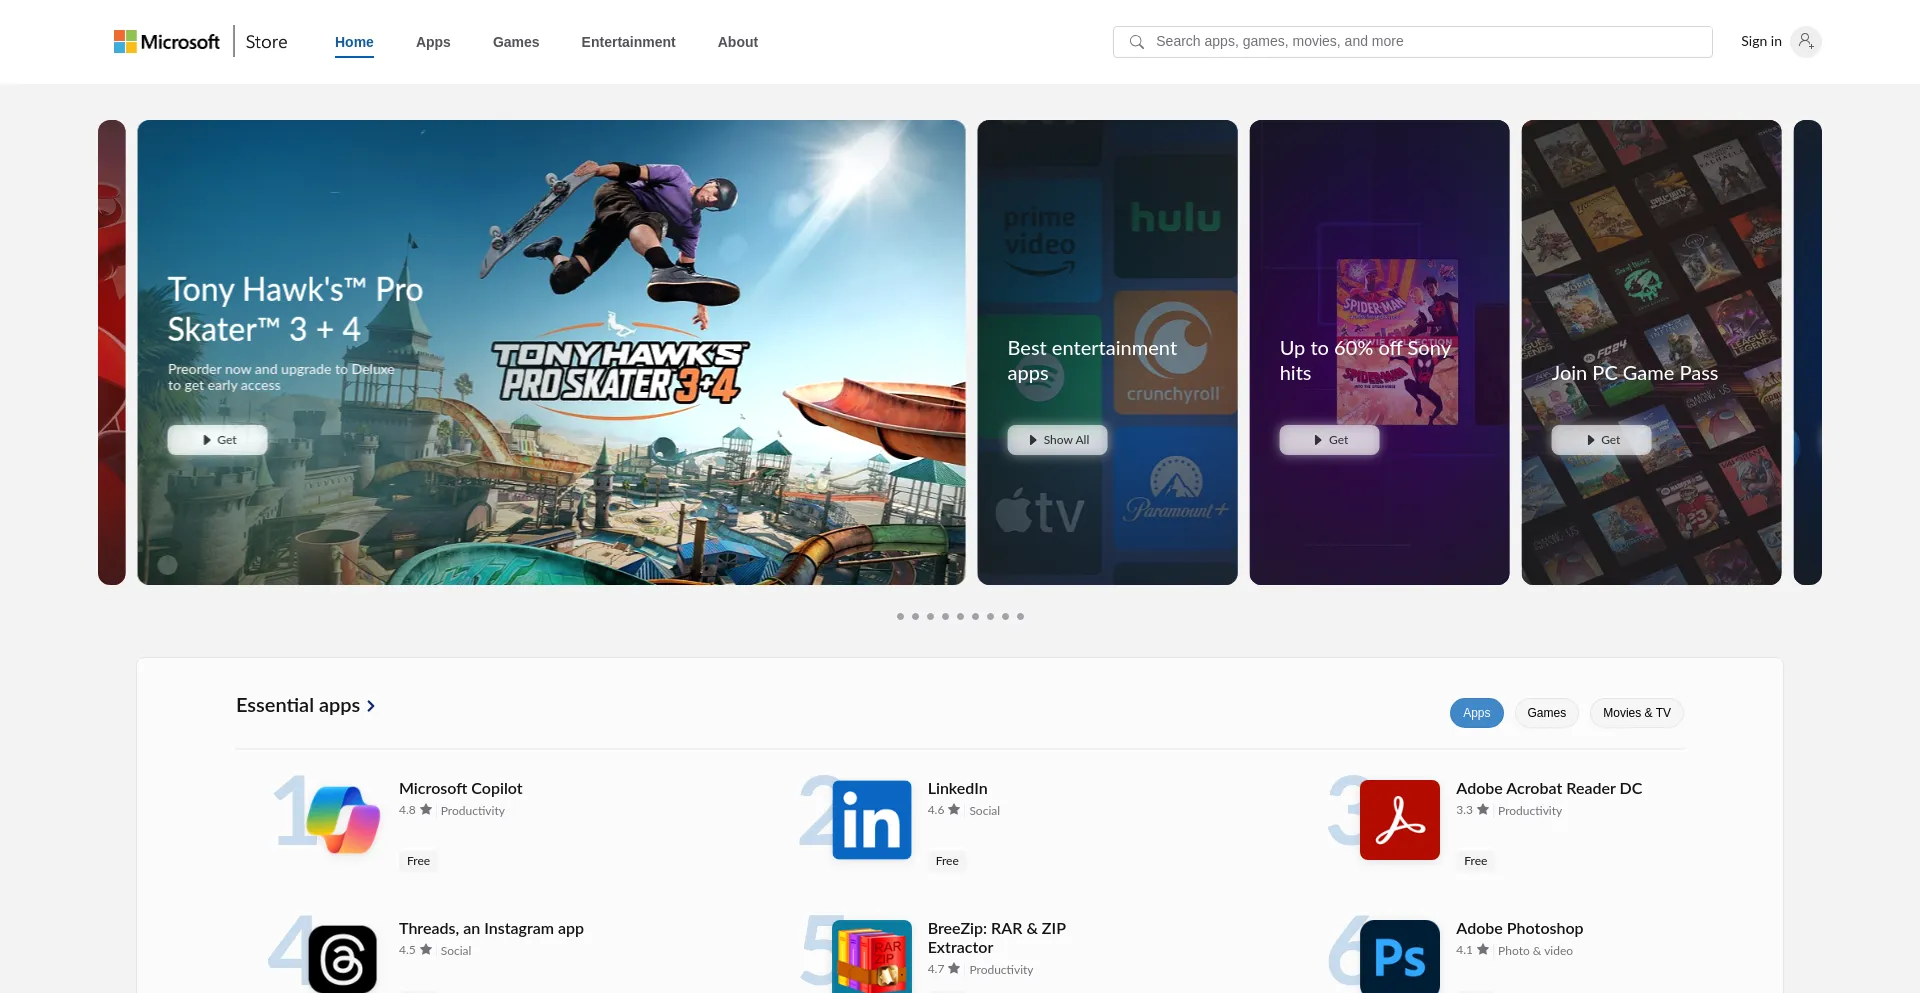Click the Microsoft logo
This screenshot has height=993, width=1920.
click(166, 42)
